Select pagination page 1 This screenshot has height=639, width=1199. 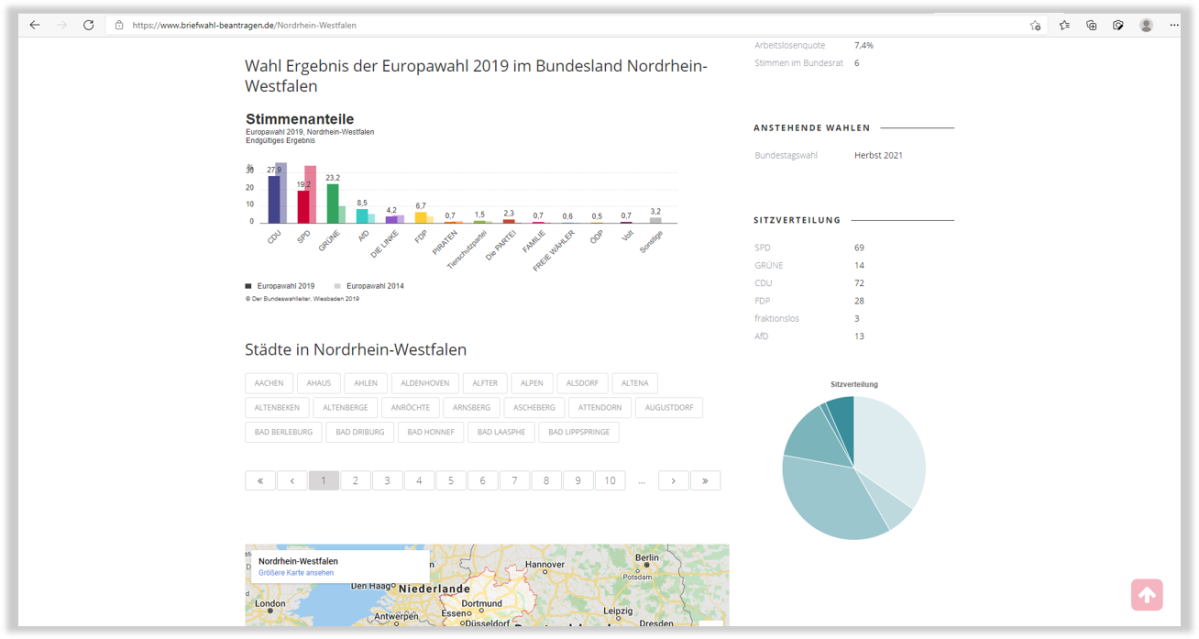coord(323,481)
